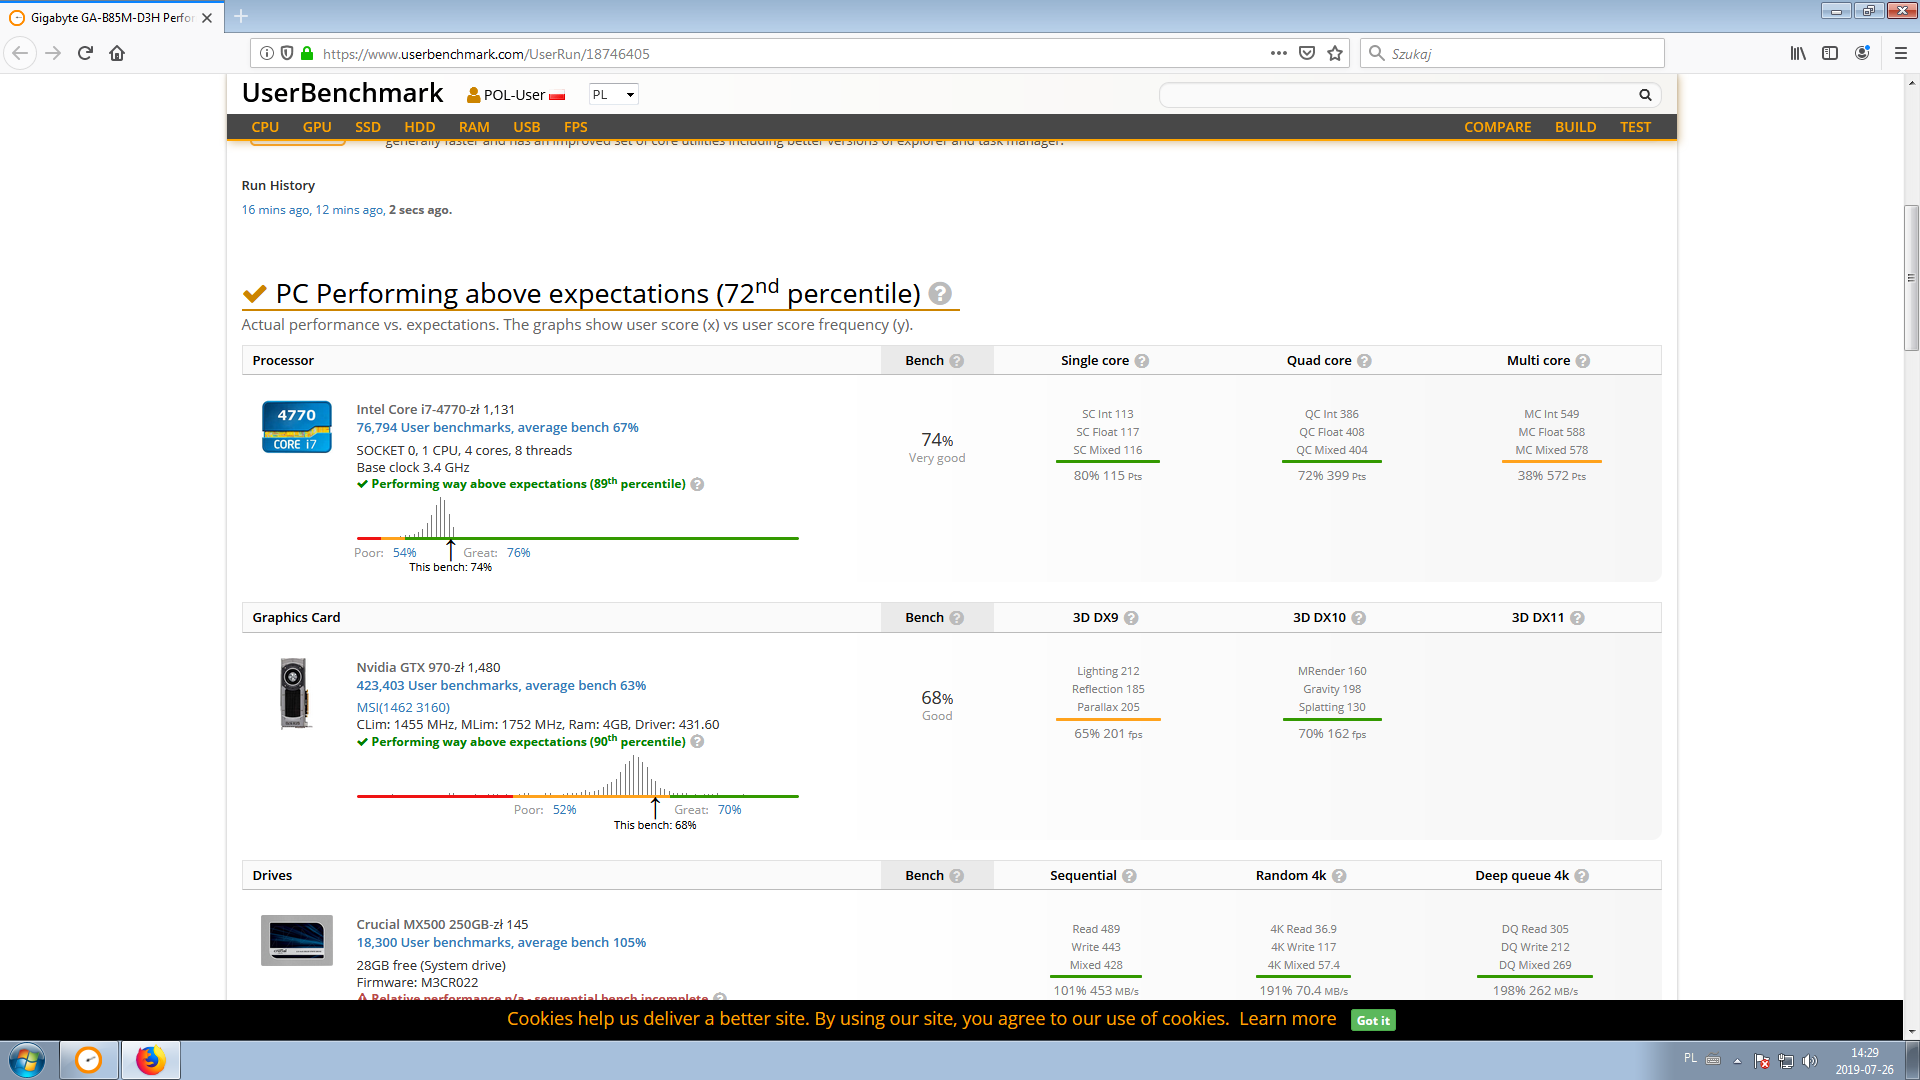Click the Intel Core i7 4770 thumbnail
Screen dimensions: 1920x1080
click(297, 427)
